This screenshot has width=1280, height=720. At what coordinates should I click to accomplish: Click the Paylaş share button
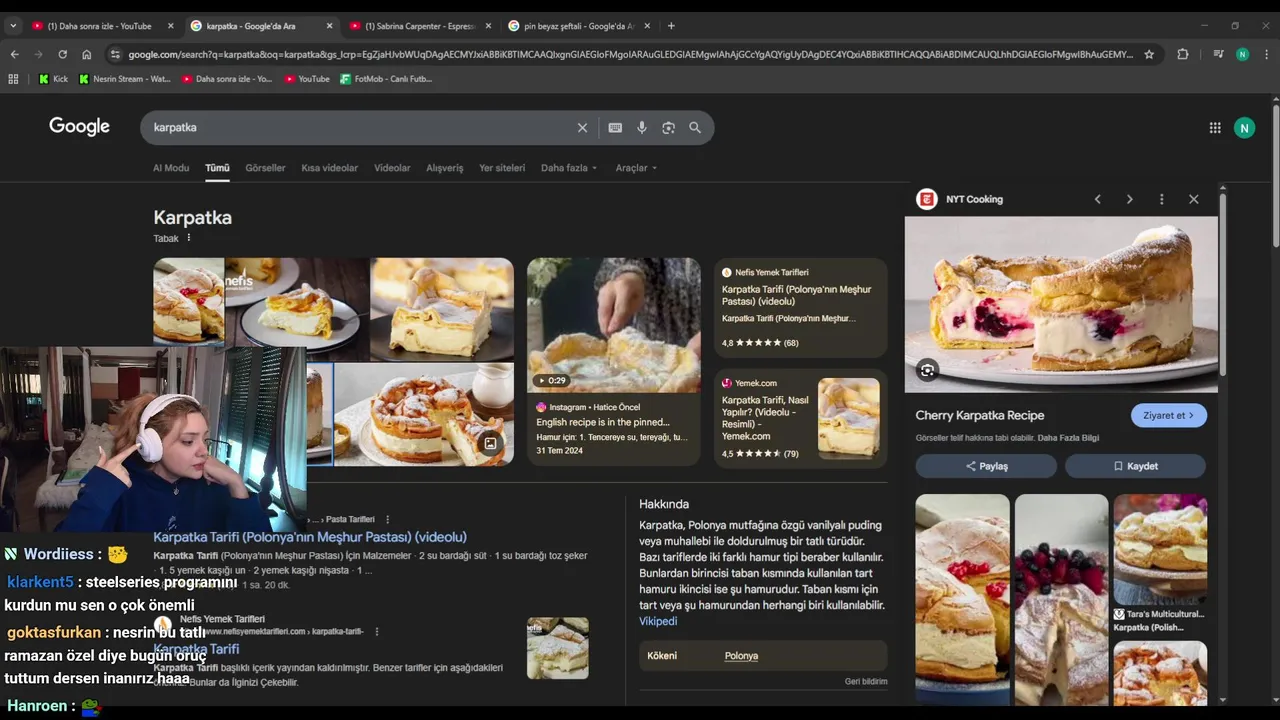986,466
